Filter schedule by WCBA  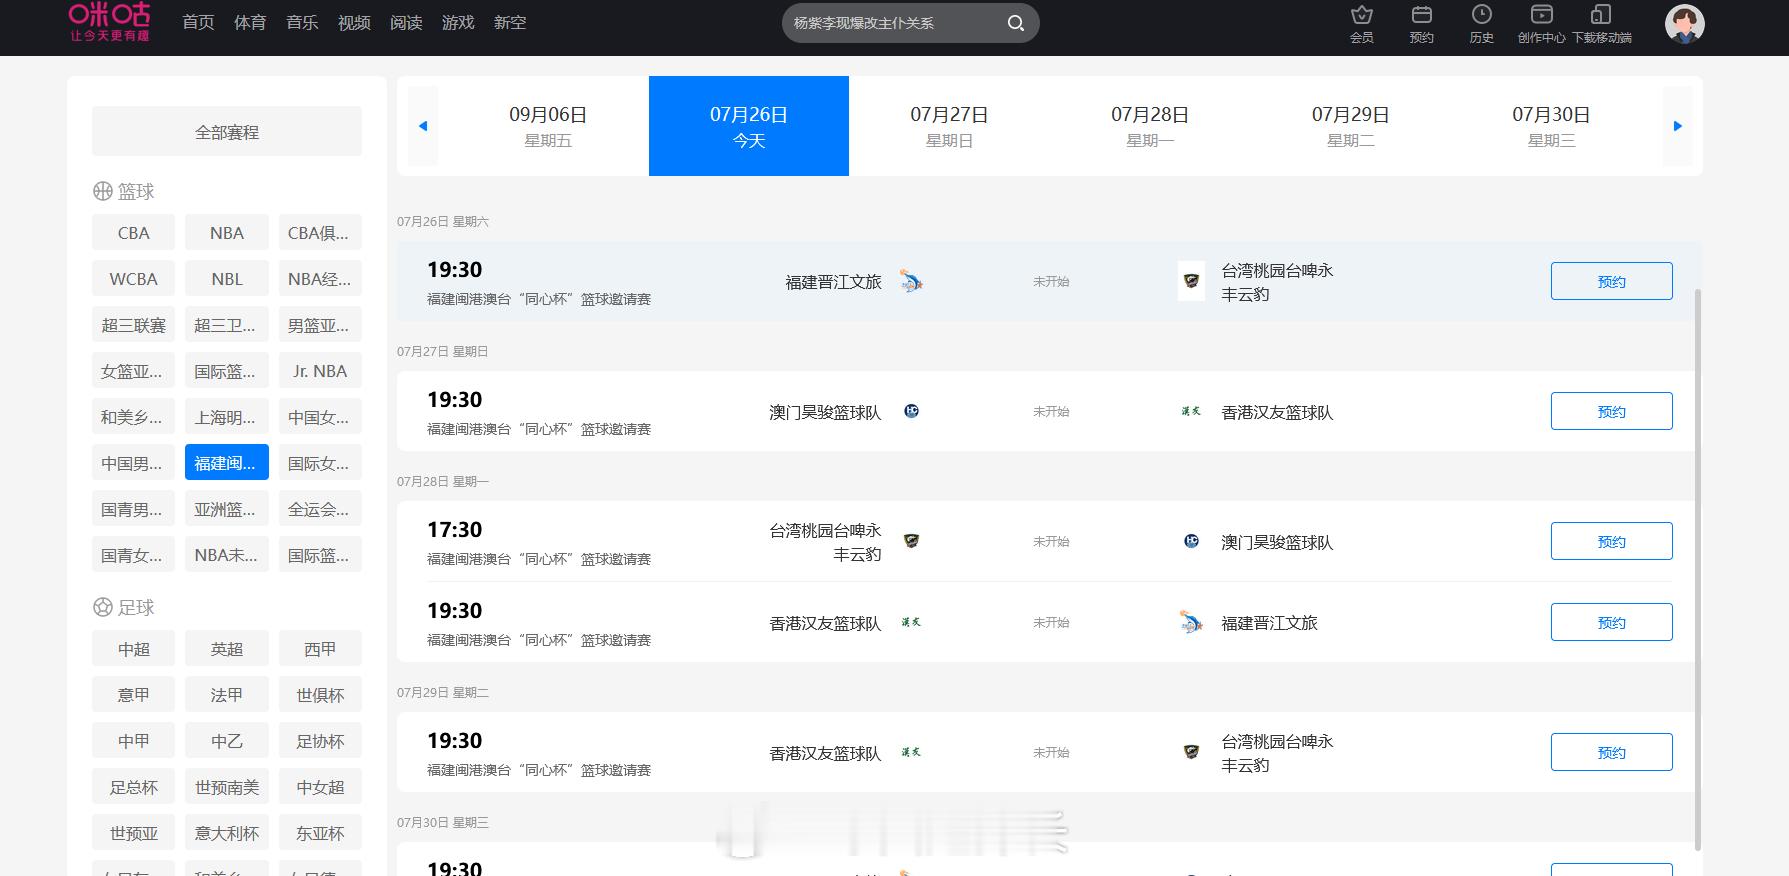click(133, 278)
